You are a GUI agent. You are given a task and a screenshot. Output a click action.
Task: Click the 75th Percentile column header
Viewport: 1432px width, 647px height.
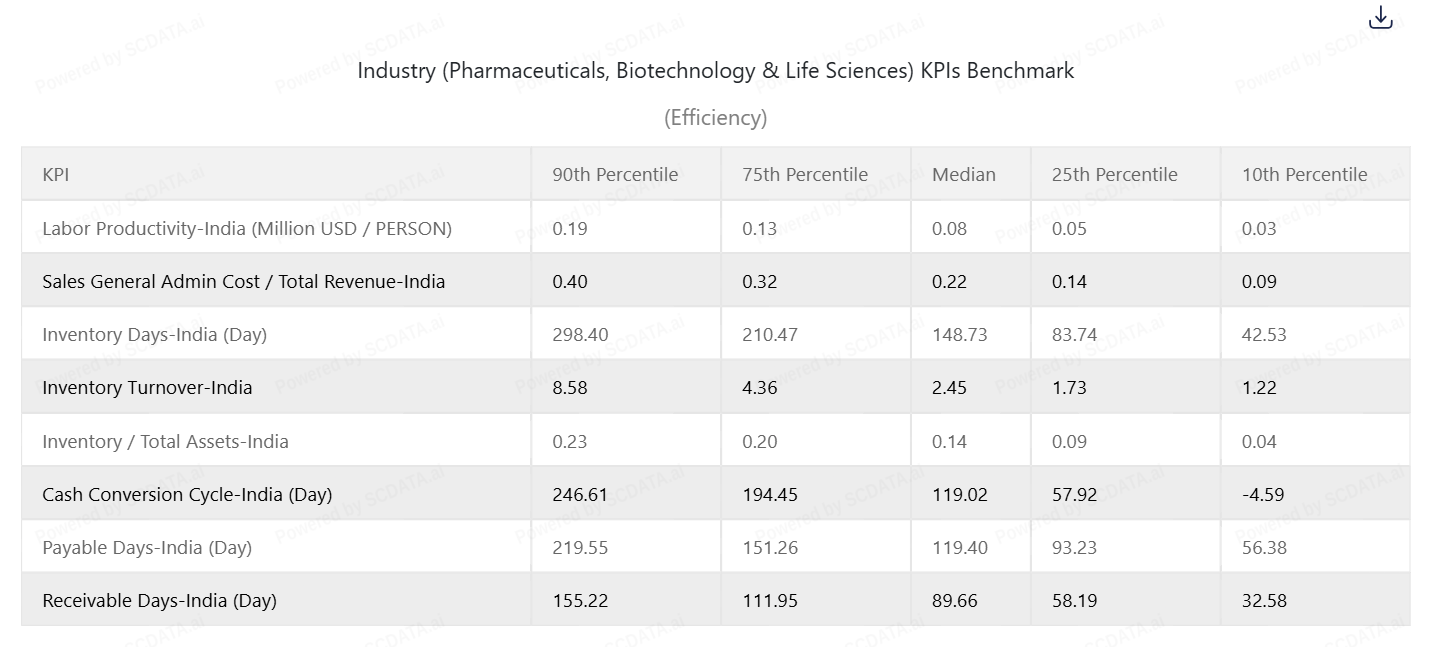[x=805, y=175]
